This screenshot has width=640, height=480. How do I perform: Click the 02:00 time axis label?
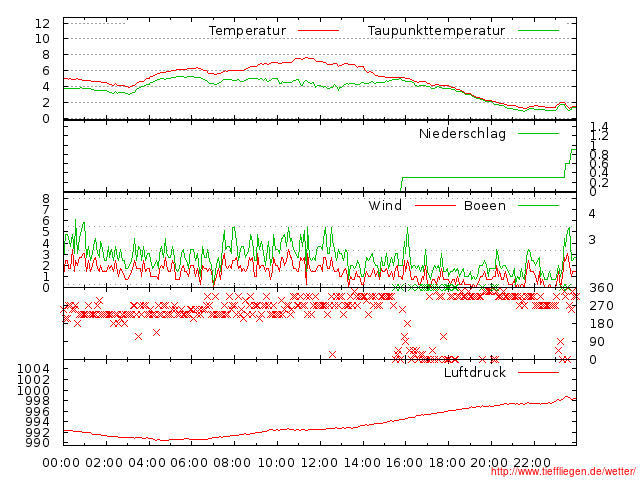pos(104,463)
